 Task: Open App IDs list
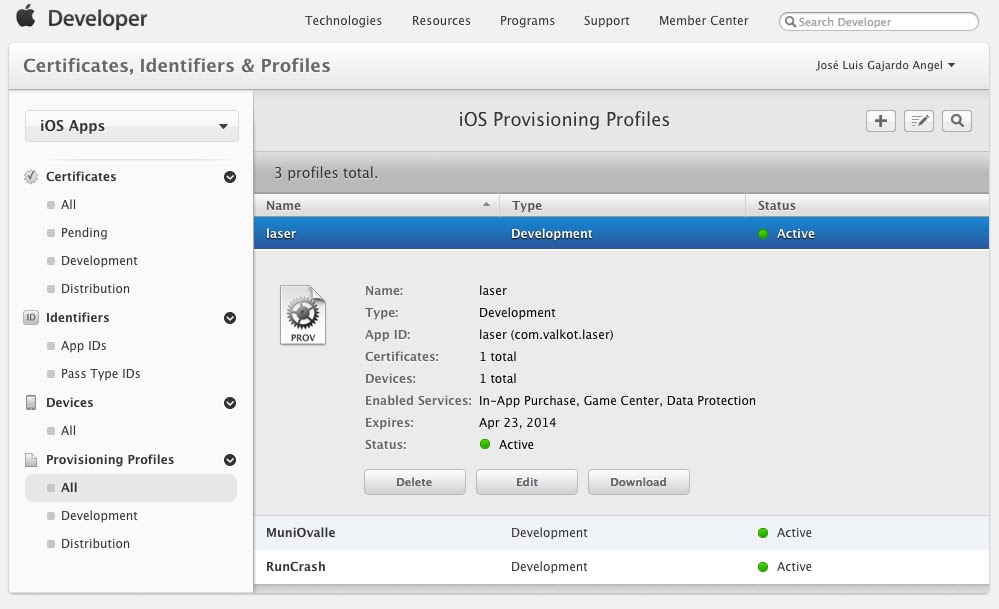[x=83, y=345]
